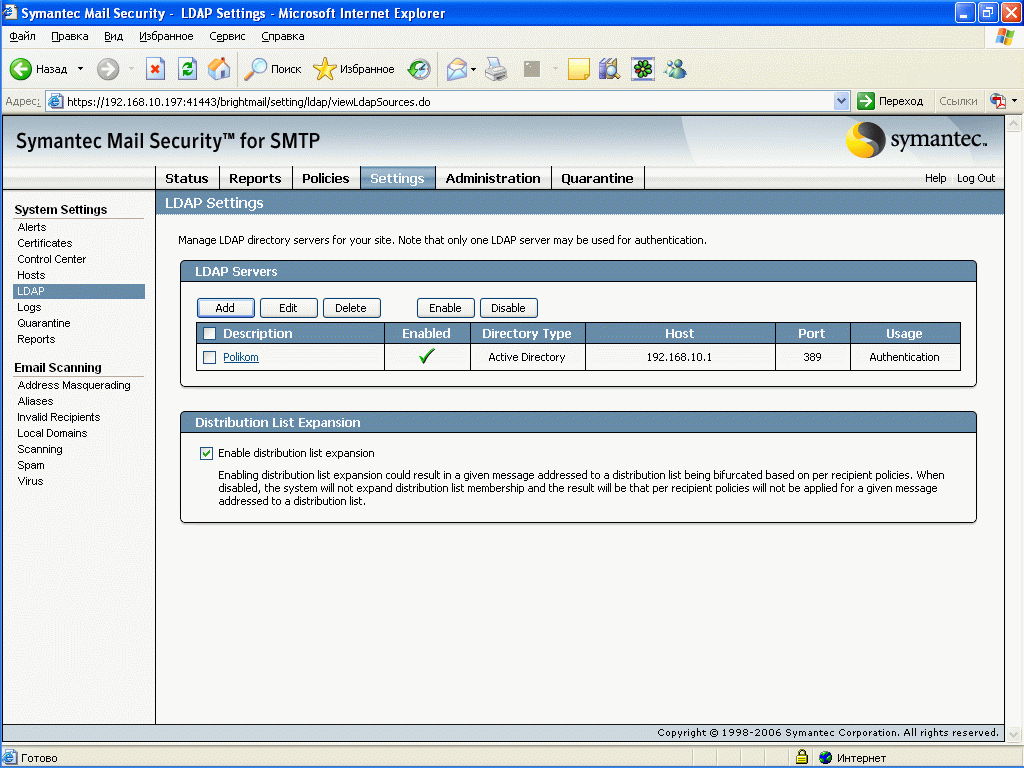Open the Back button history dropdown arrow

coord(81,69)
